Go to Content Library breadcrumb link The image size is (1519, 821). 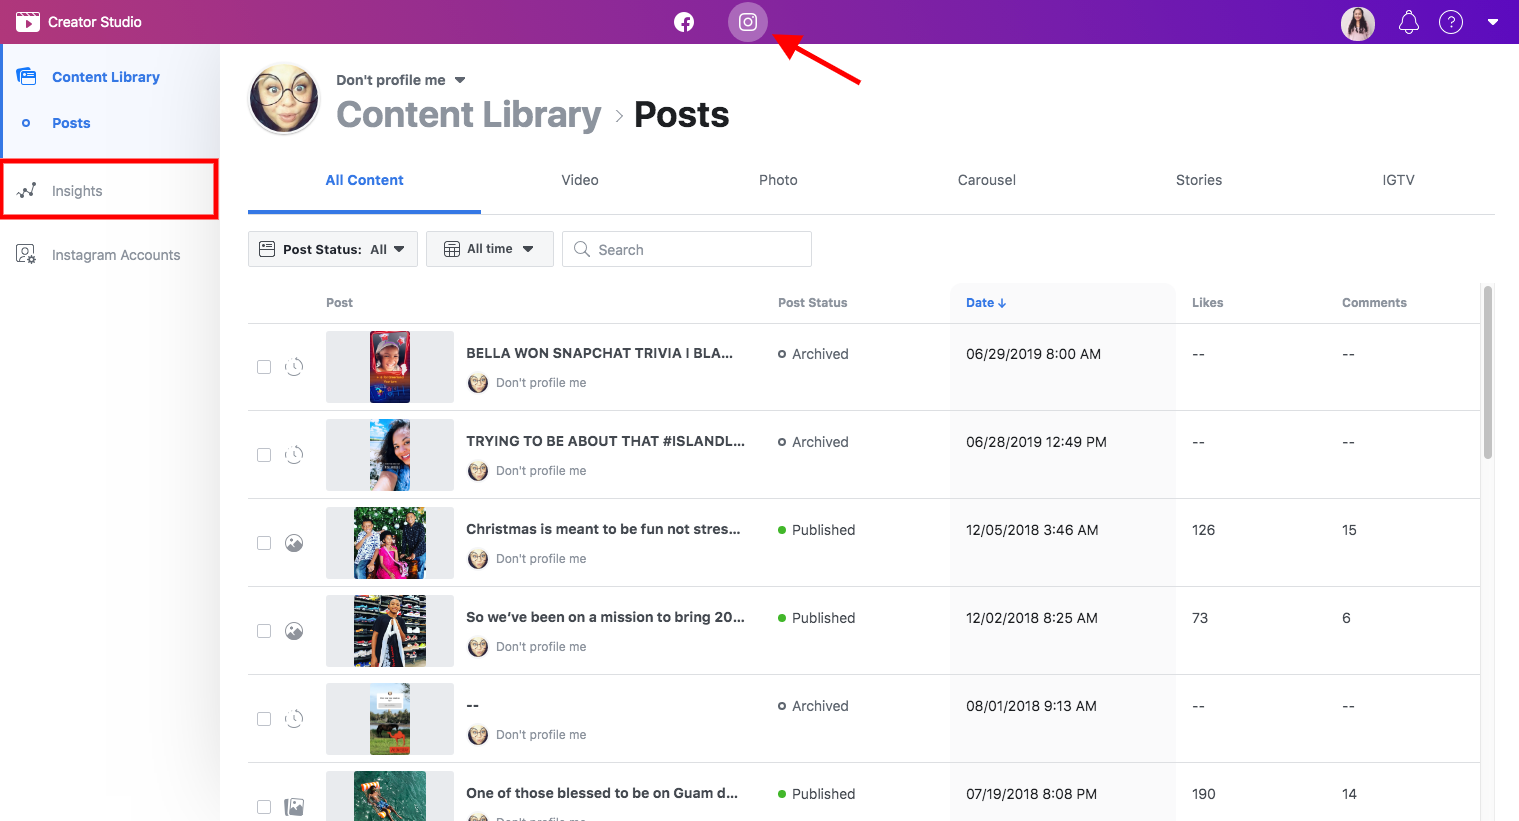(468, 115)
